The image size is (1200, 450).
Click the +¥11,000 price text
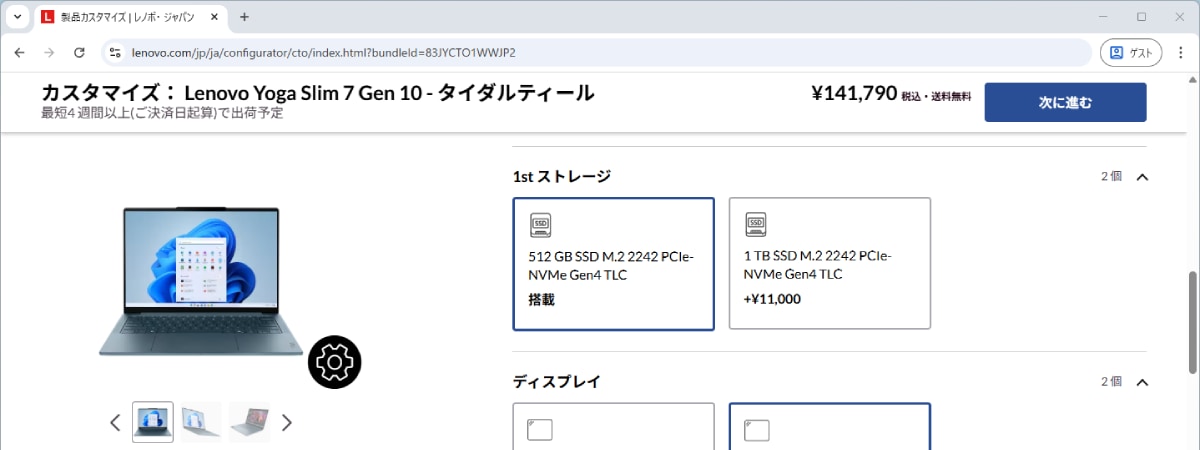[773, 298]
